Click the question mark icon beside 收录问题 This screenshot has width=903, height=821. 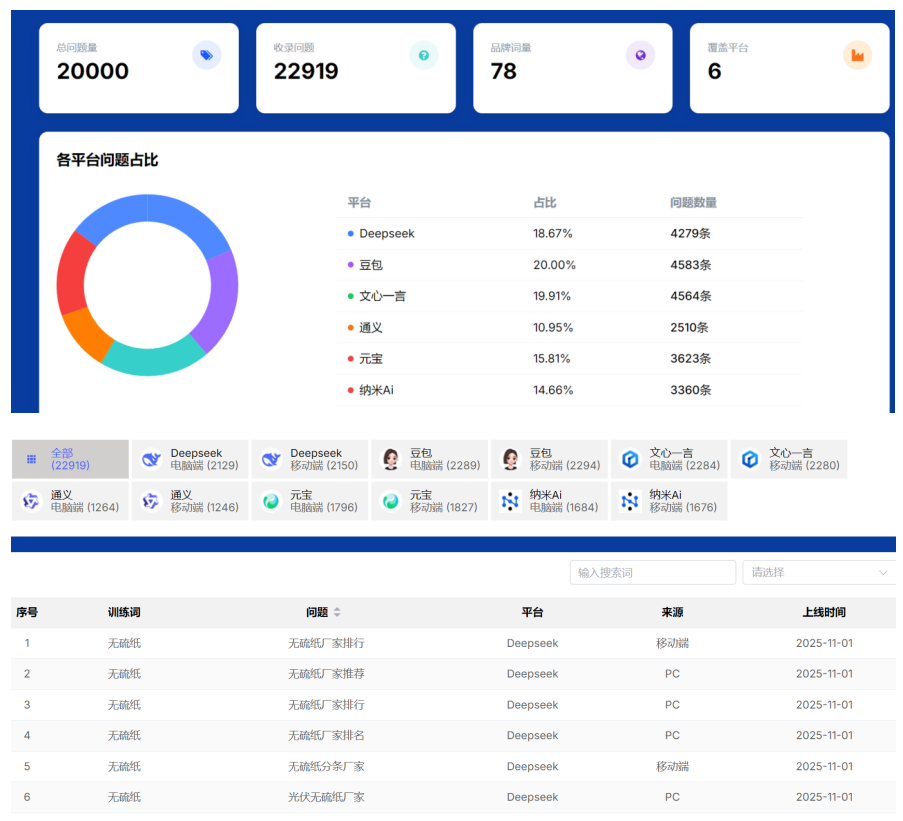tap(424, 55)
